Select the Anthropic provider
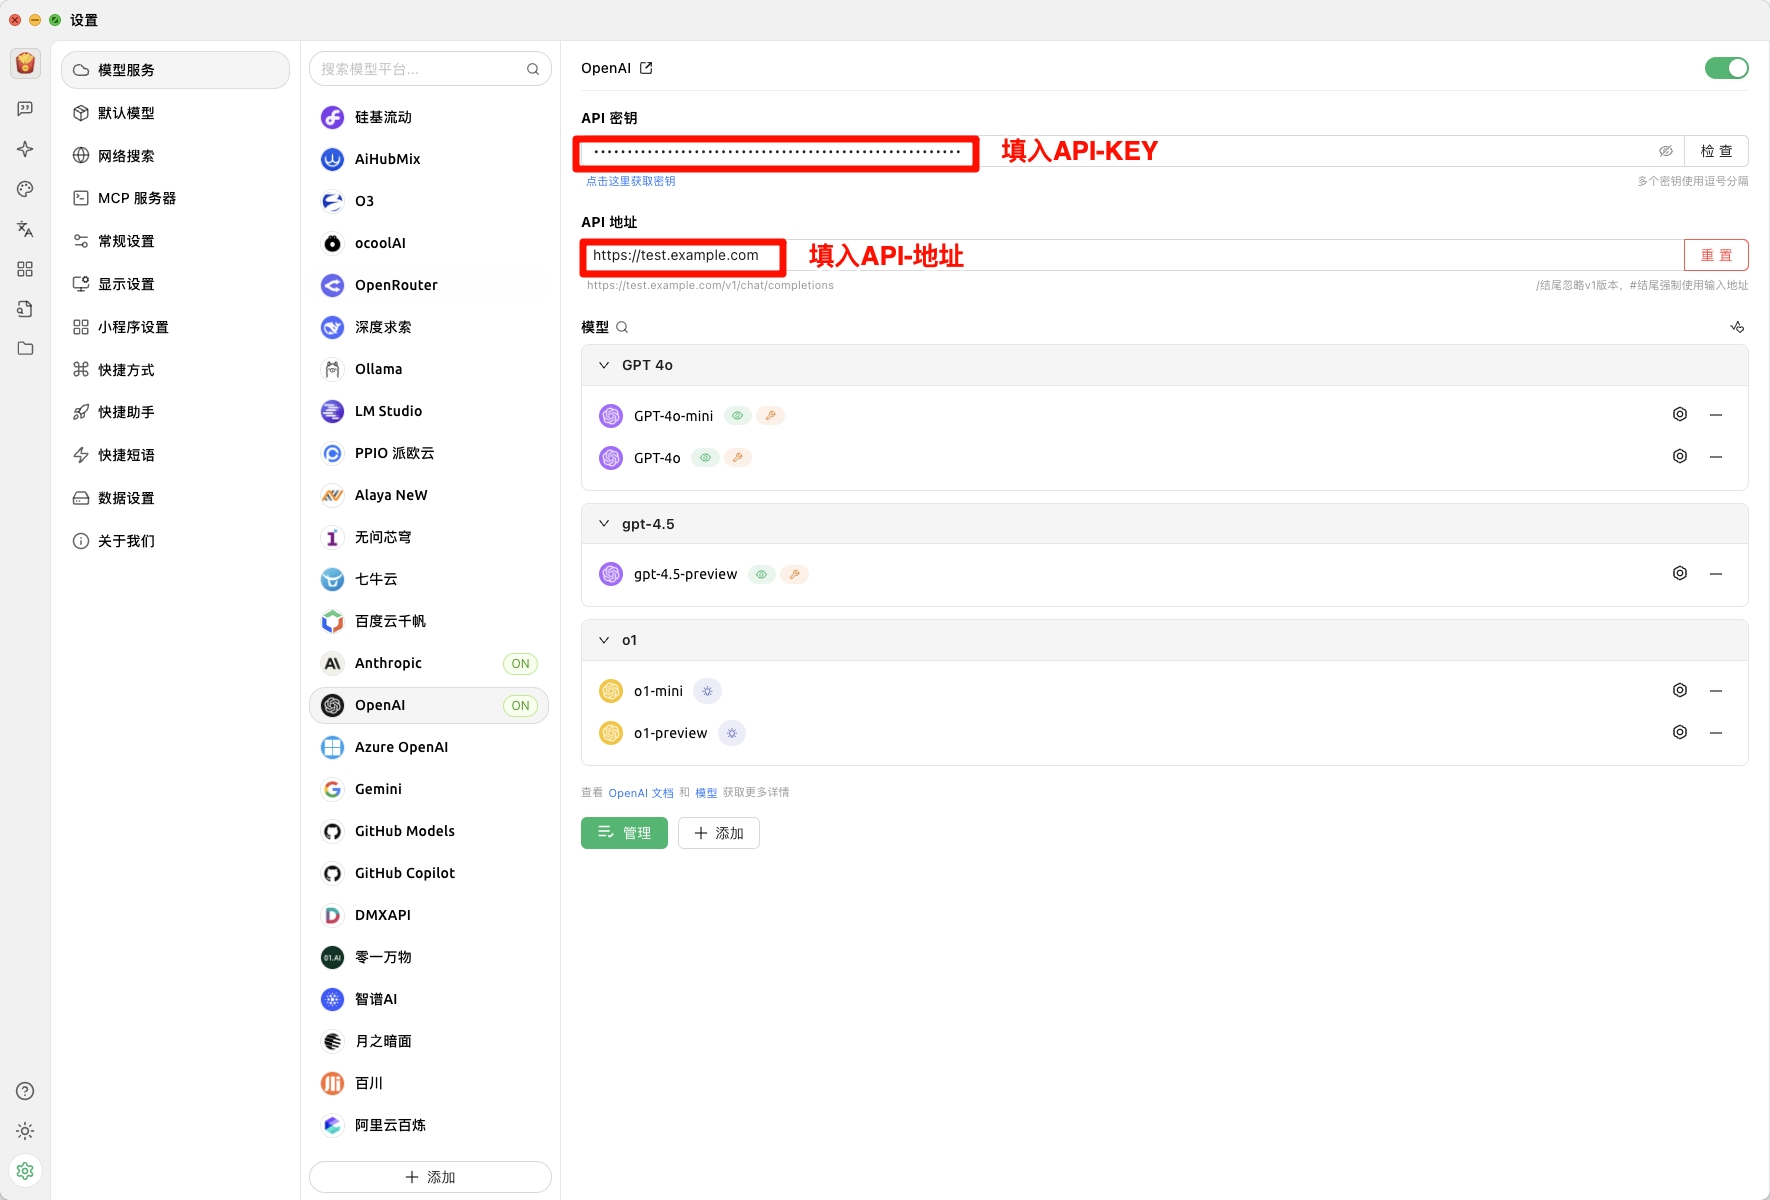1770x1200 pixels. click(x=429, y=663)
